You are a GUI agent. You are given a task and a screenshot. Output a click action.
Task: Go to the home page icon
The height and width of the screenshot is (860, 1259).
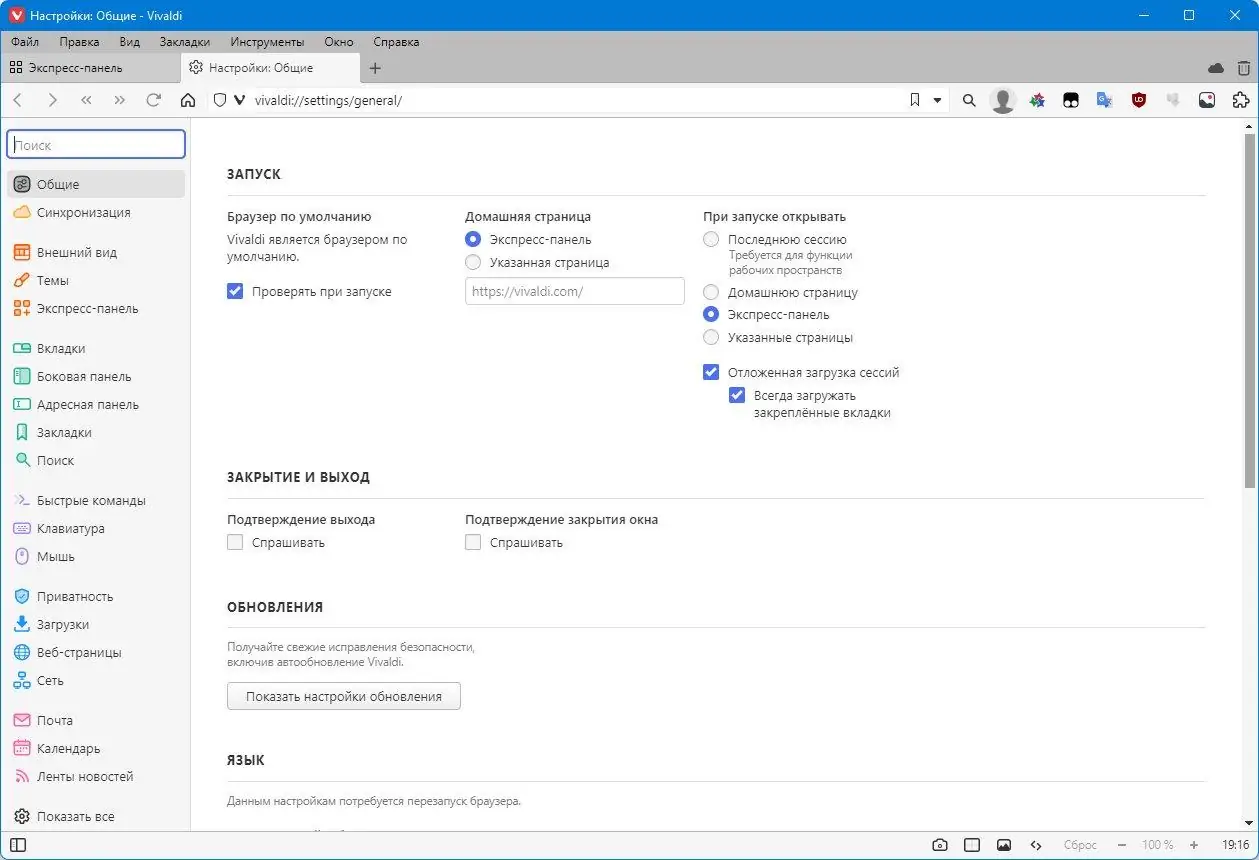click(187, 100)
